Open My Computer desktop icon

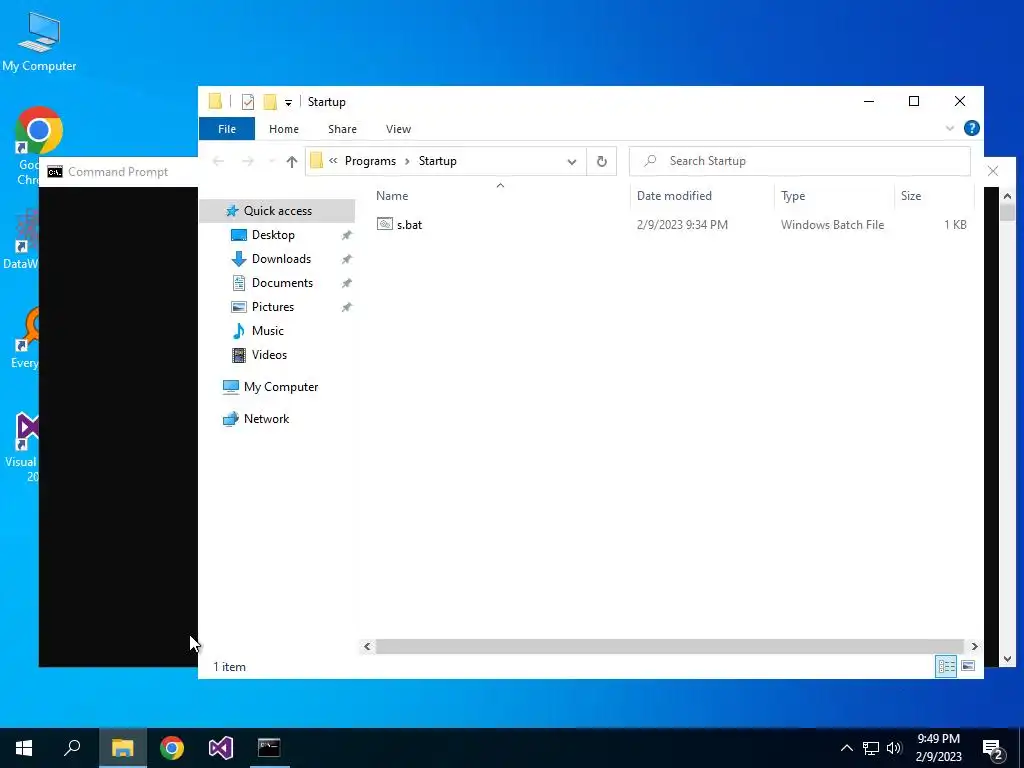(x=39, y=40)
